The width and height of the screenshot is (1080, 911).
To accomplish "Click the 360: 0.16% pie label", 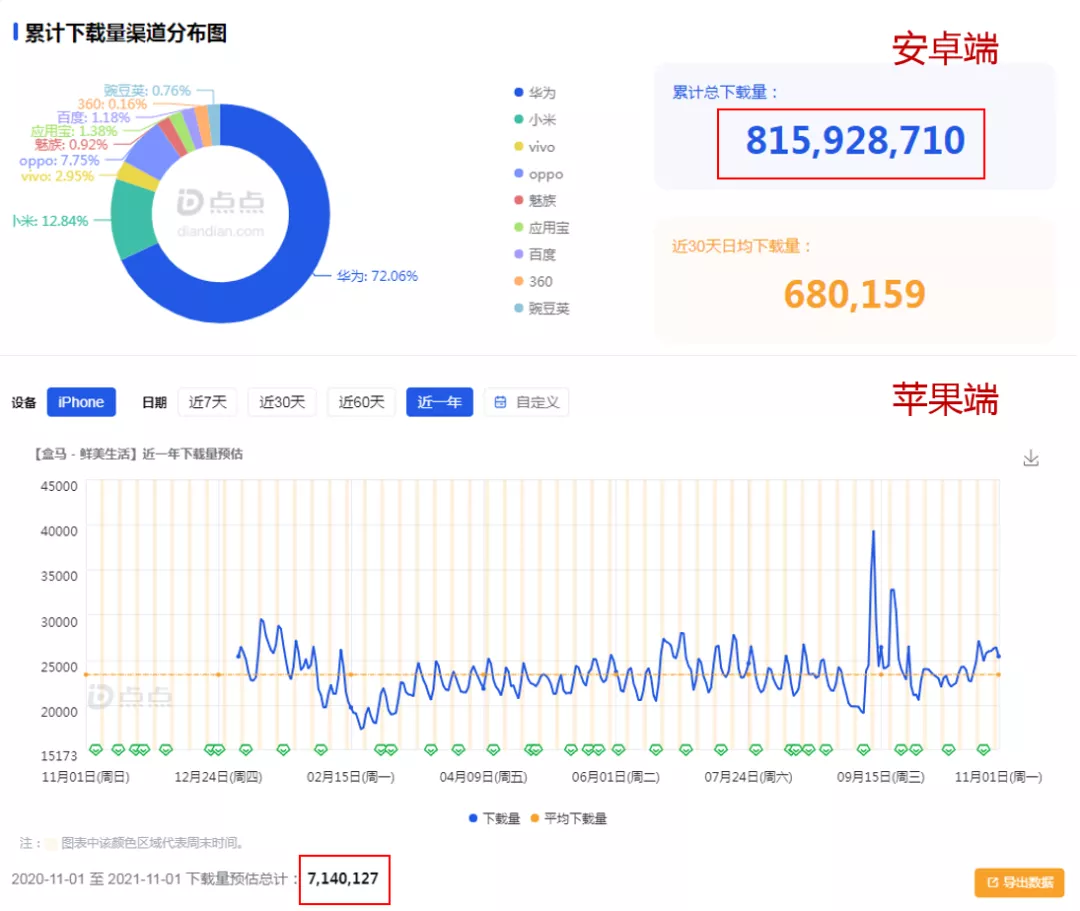I will coord(112,104).
